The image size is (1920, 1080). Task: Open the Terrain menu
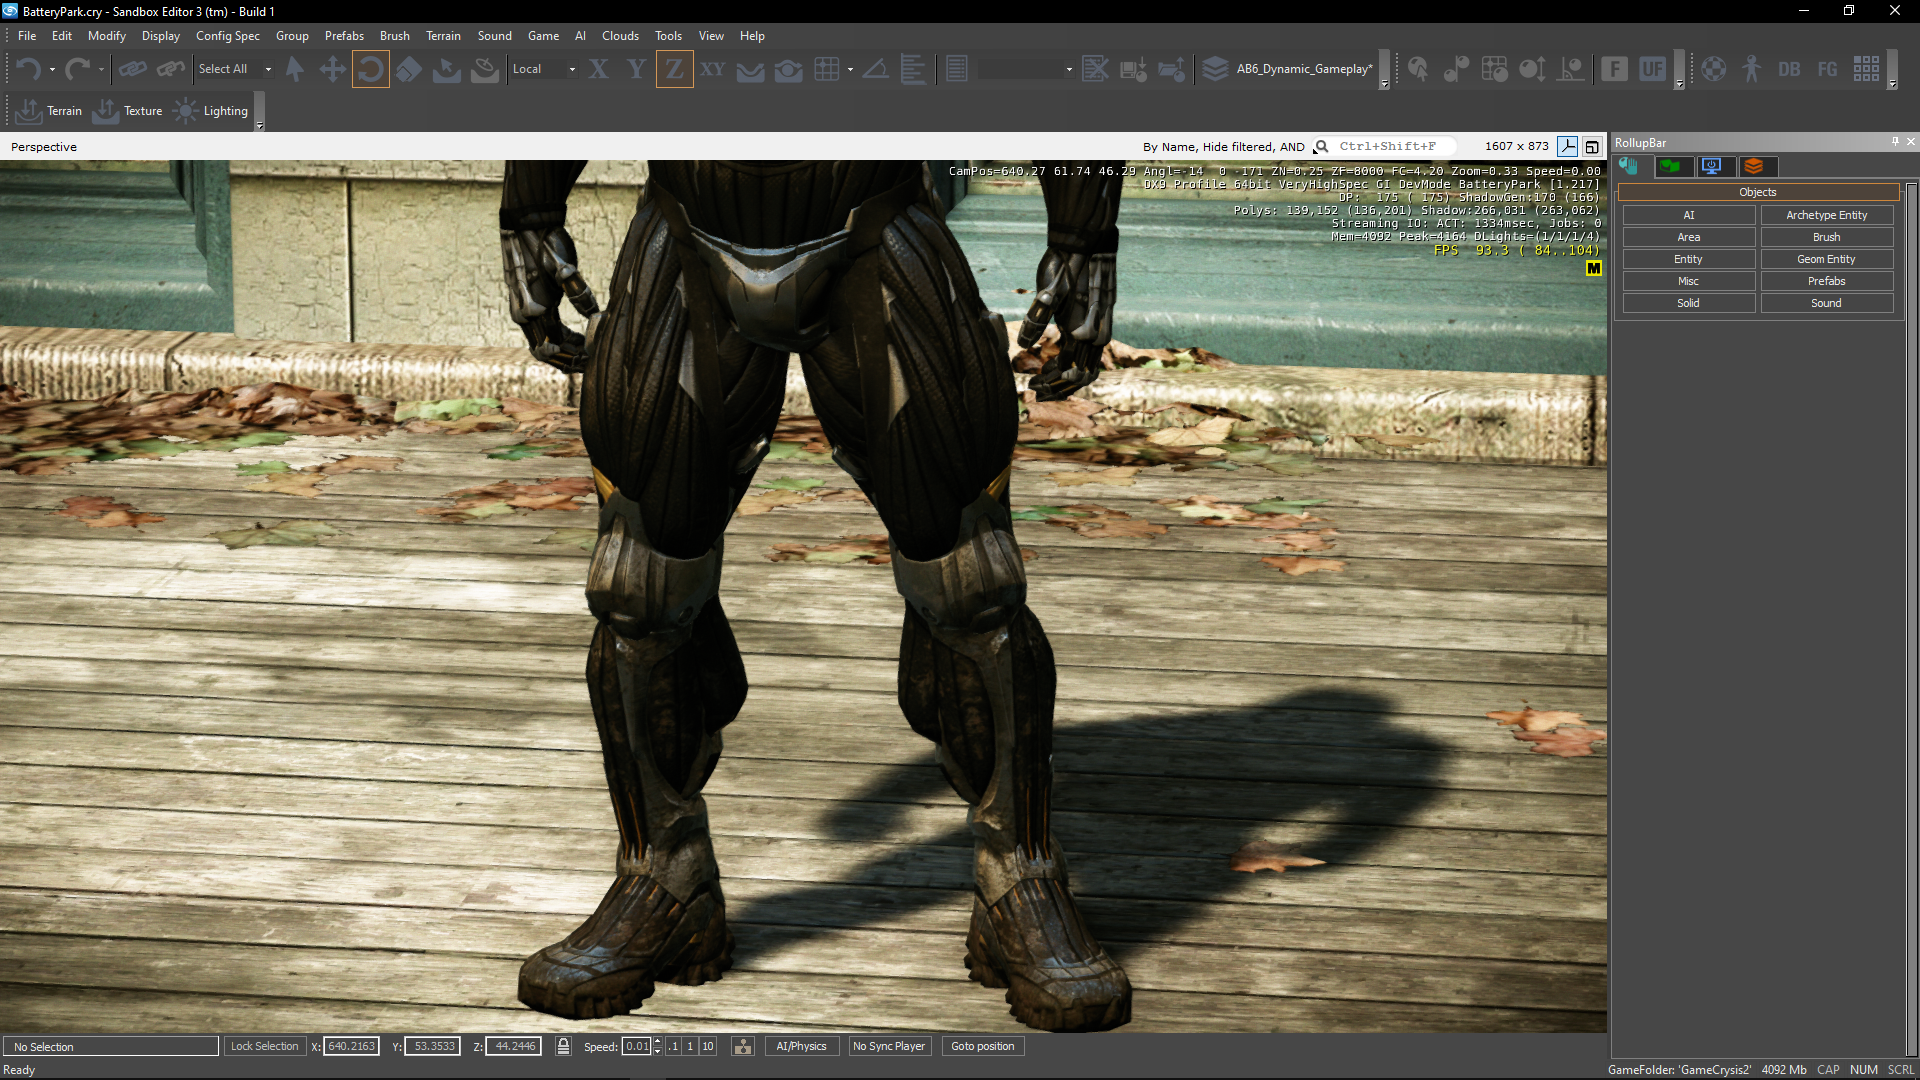pos(443,36)
